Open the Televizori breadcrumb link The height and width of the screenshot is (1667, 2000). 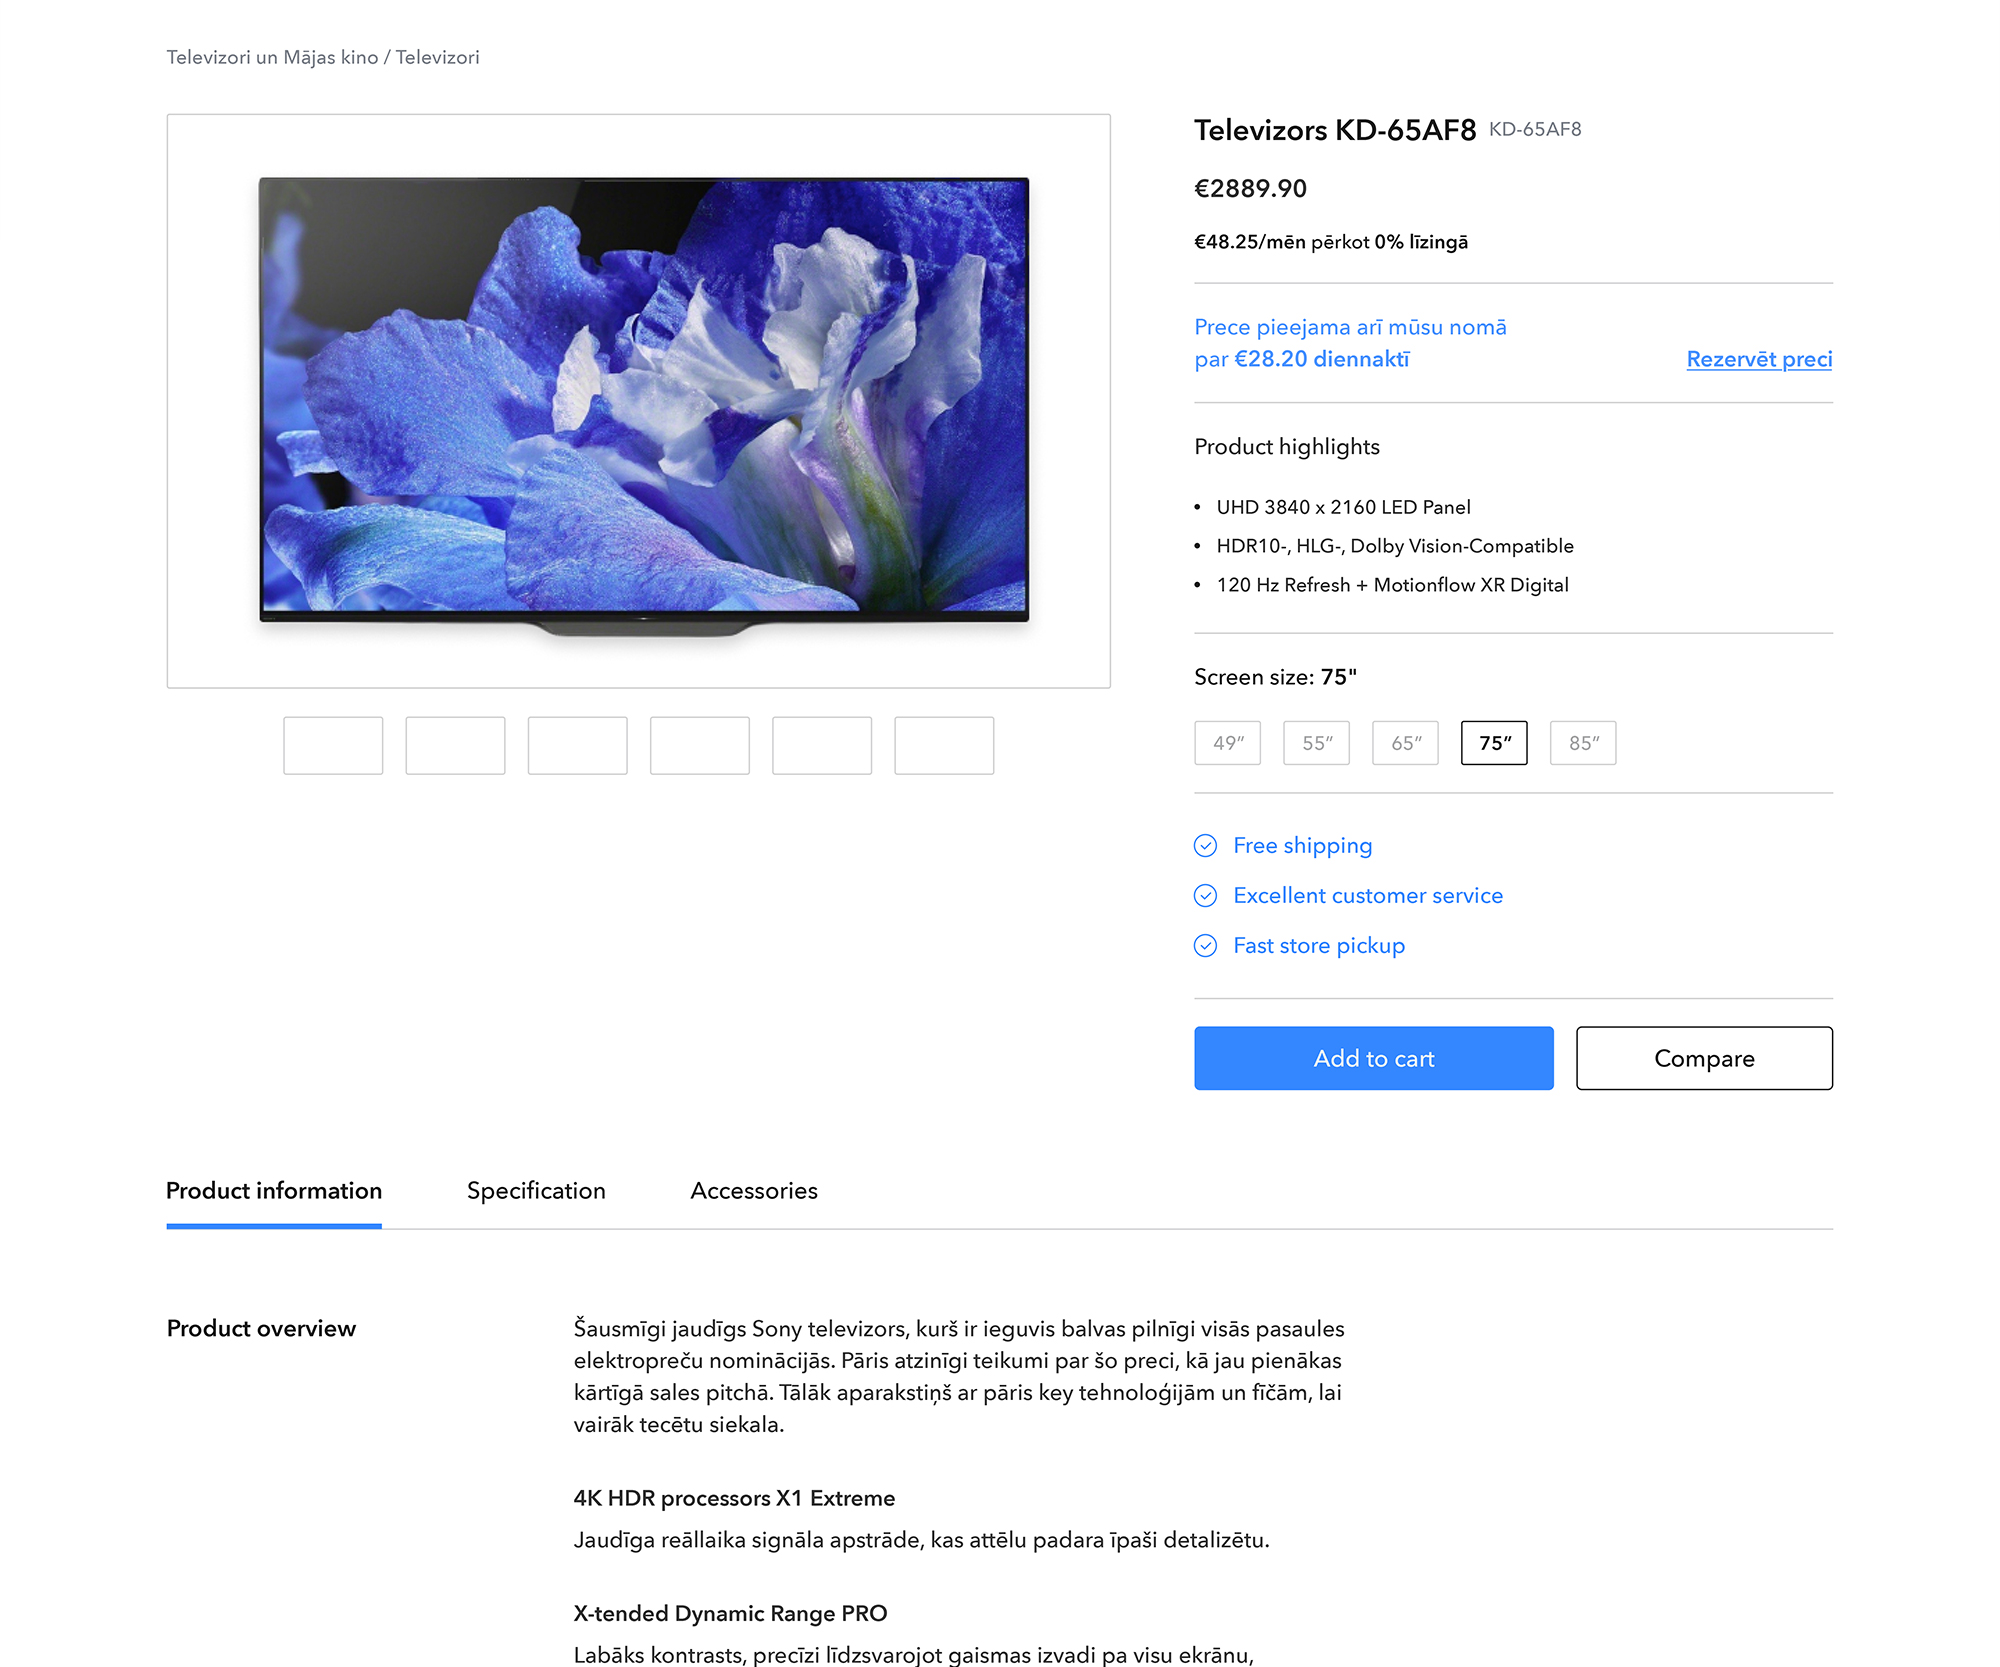(438, 57)
